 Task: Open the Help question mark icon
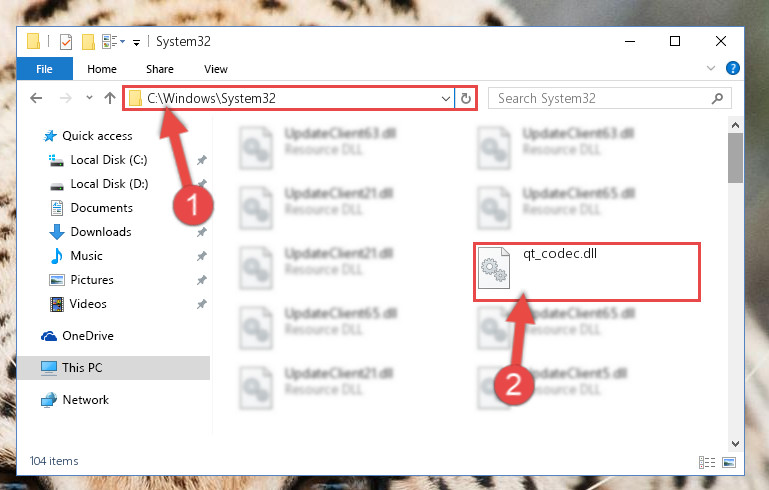pyautogui.click(x=733, y=68)
